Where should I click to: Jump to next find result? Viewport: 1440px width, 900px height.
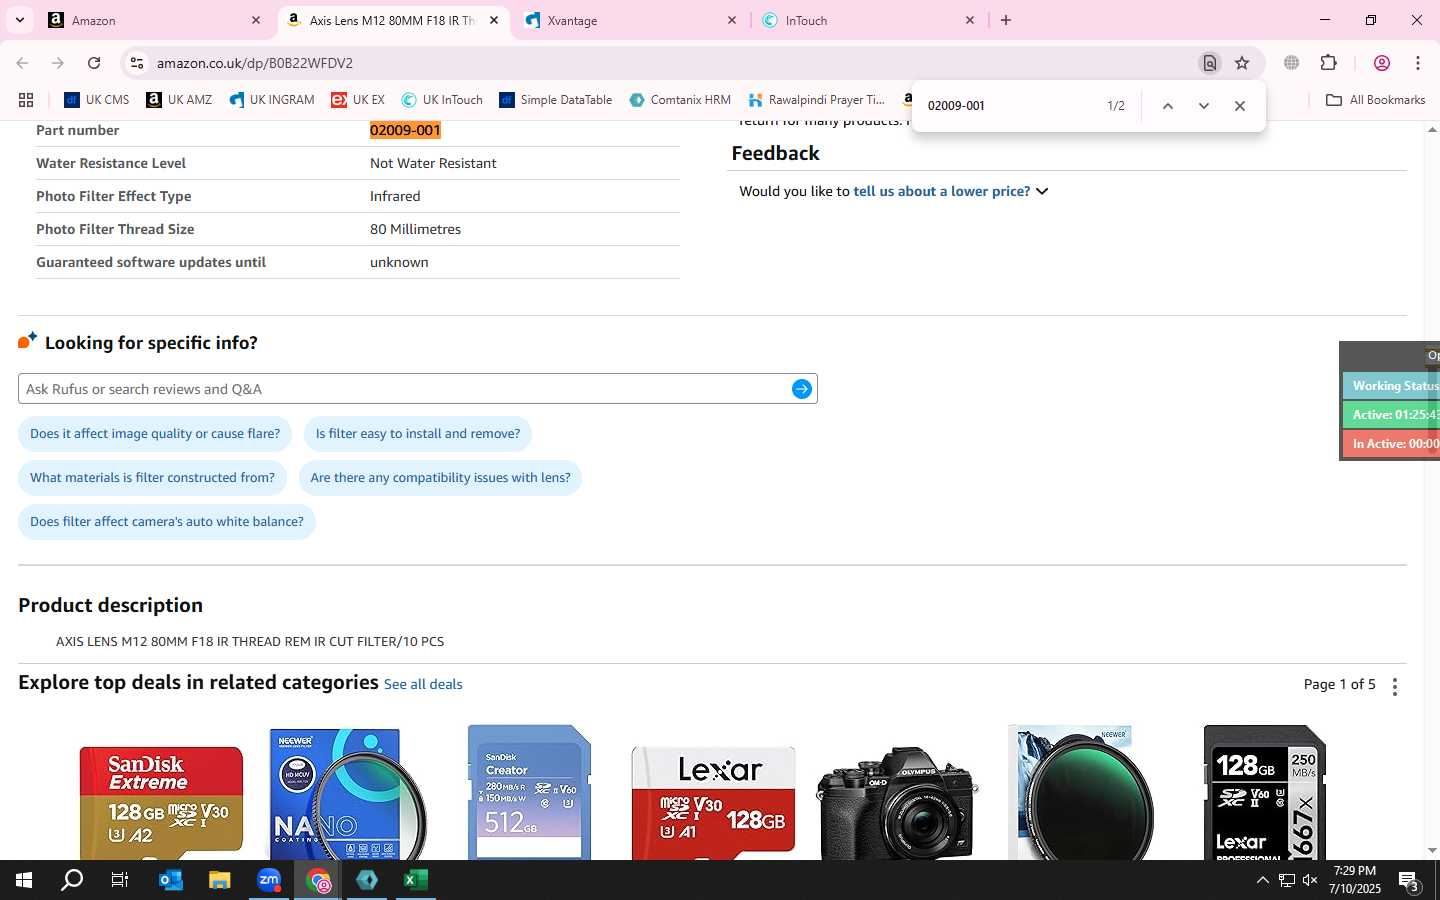click(x=1204, y=106)
